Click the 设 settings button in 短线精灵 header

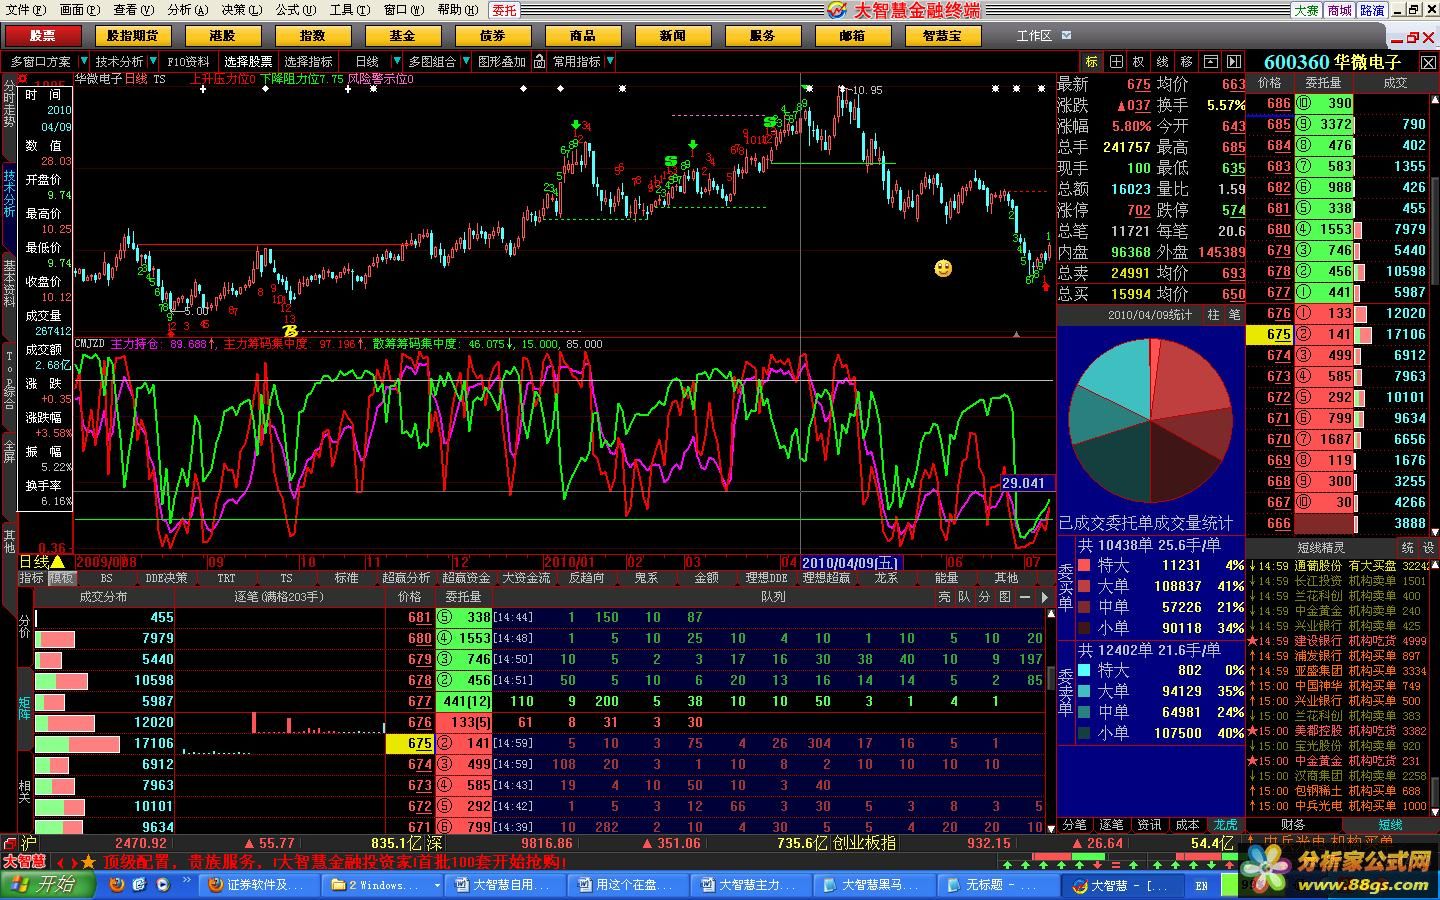1428,547
